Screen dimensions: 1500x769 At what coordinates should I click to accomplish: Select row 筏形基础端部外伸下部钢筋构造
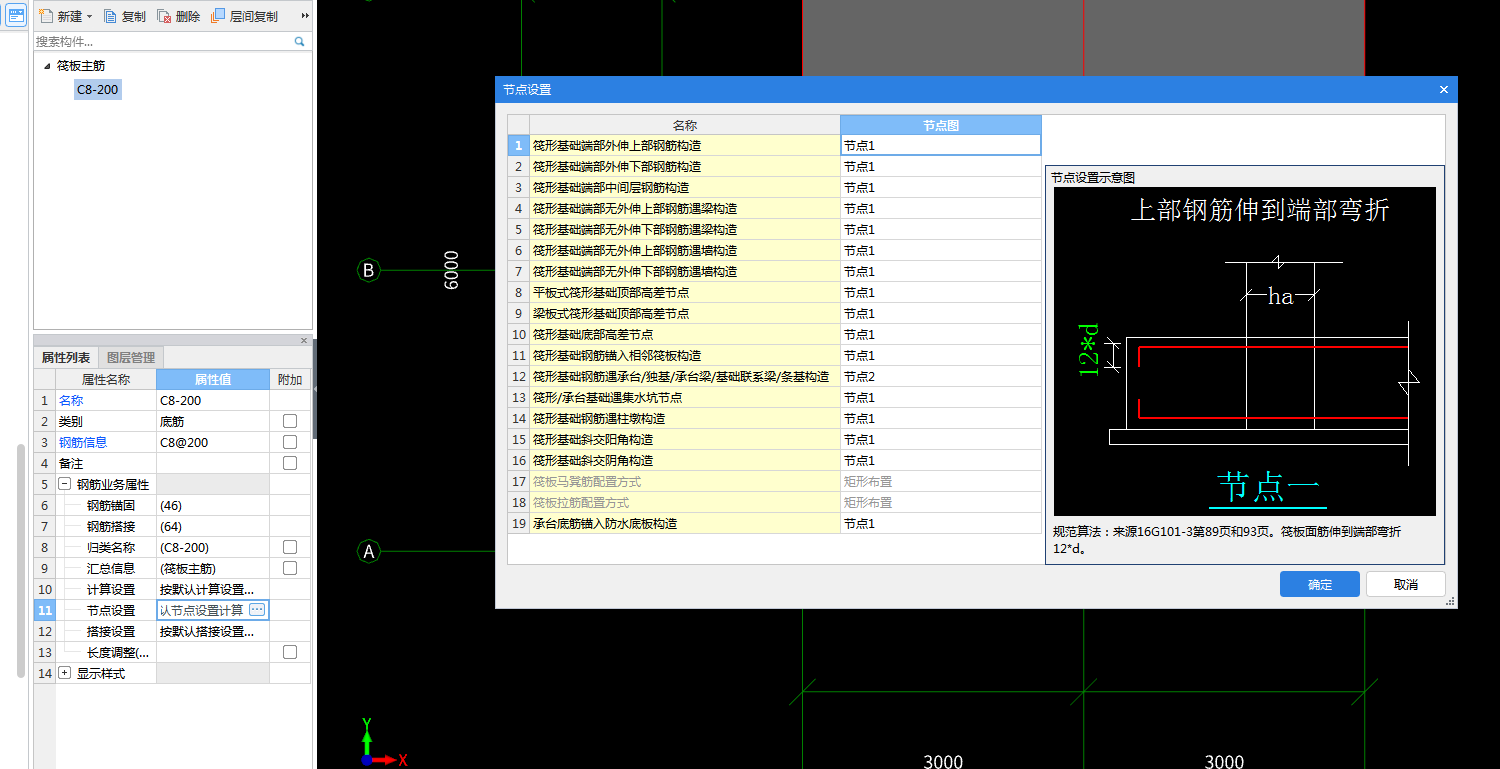click(x=685, y=167)
